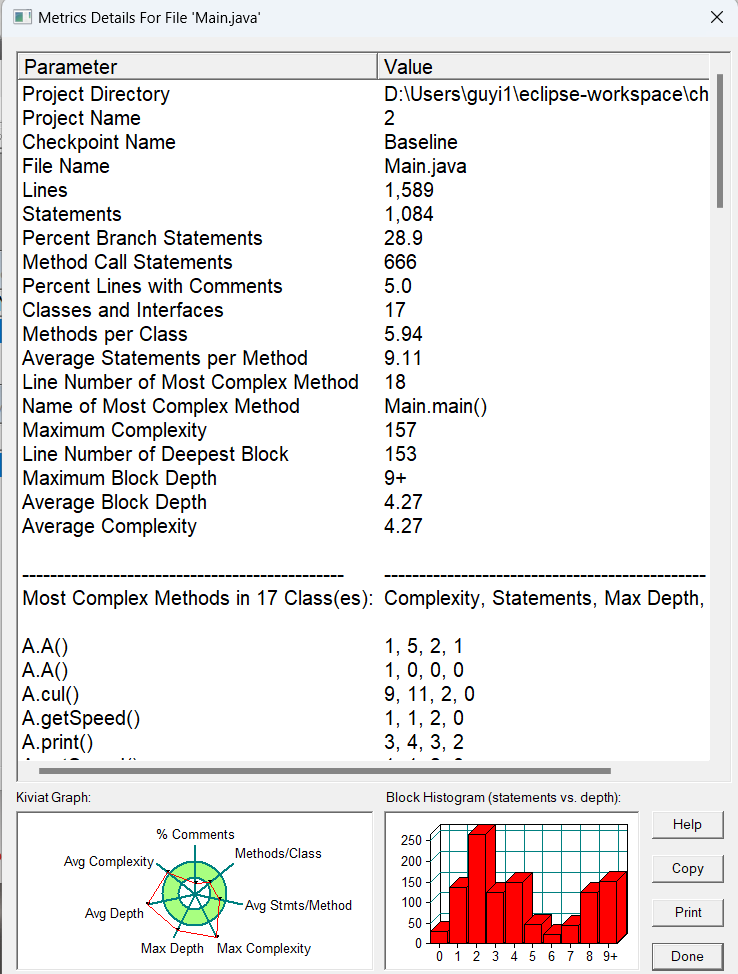Image resolution: width=738 pixels, height=974 pixels.
Task: Click the Parameter column header
Action: pyautogui.click(x=198, y=66)
